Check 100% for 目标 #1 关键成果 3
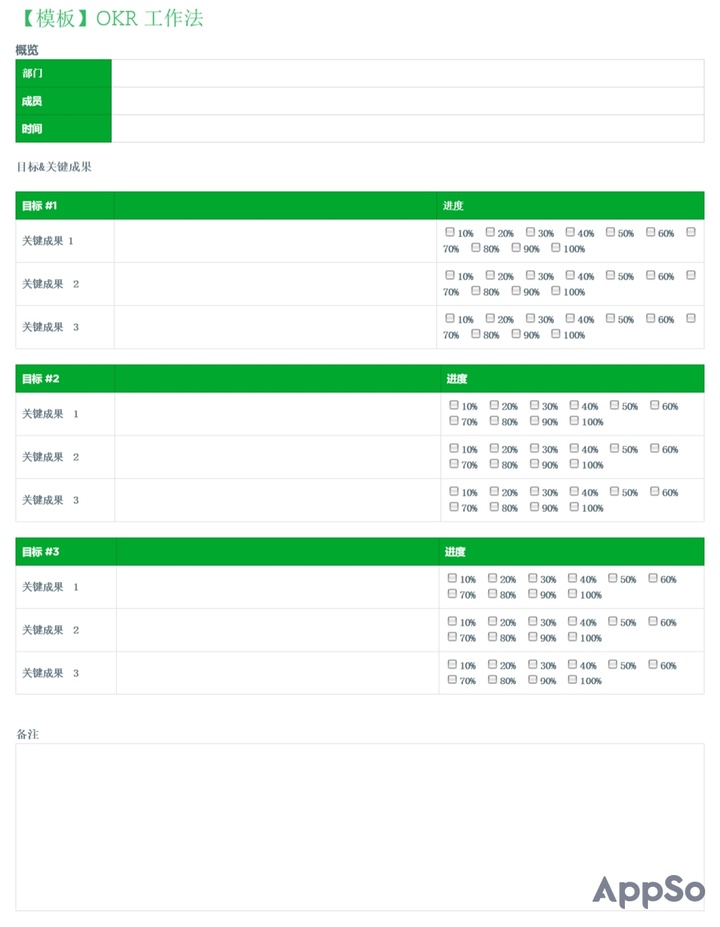 pos(556,334)
